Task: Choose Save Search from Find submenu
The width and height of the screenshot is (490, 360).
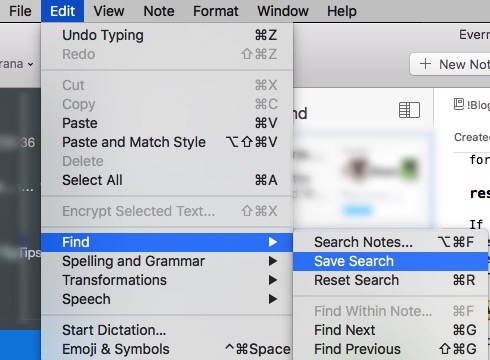Action: click(x=390, y=261)
